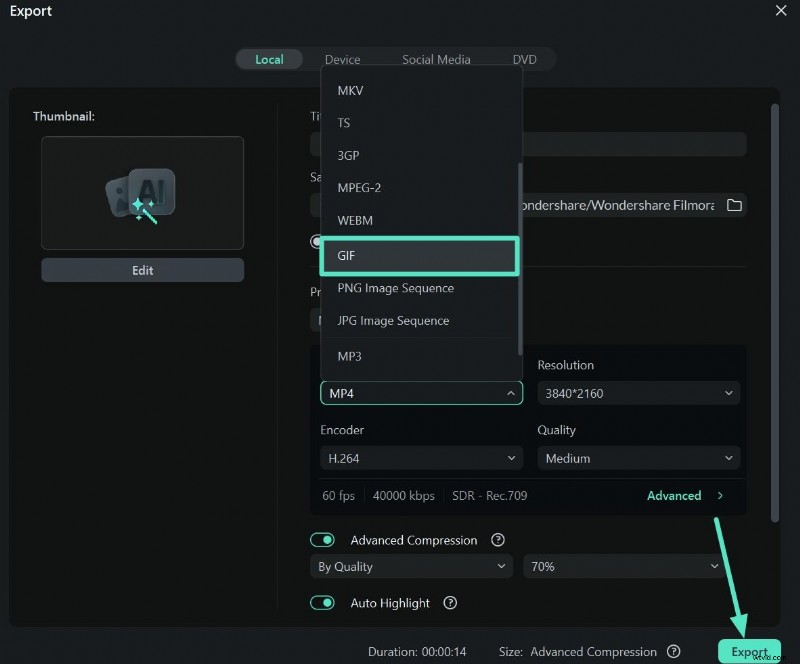Open the 70% compression level dropdown
The height and width of the screenshot is (664, 800).
pyautogui.click(x=623, y=566)
